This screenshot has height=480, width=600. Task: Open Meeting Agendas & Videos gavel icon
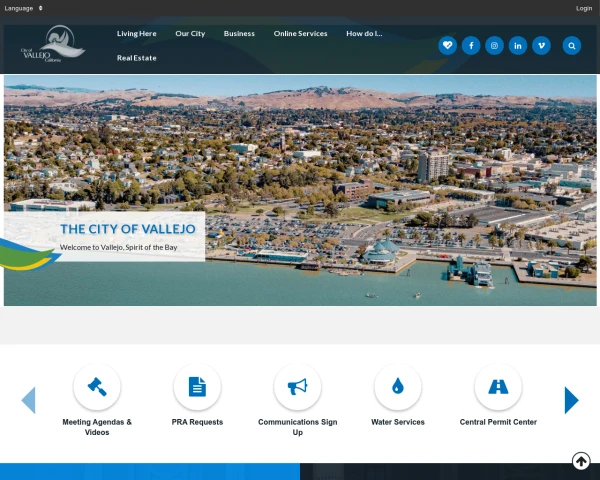coord(97,387)
